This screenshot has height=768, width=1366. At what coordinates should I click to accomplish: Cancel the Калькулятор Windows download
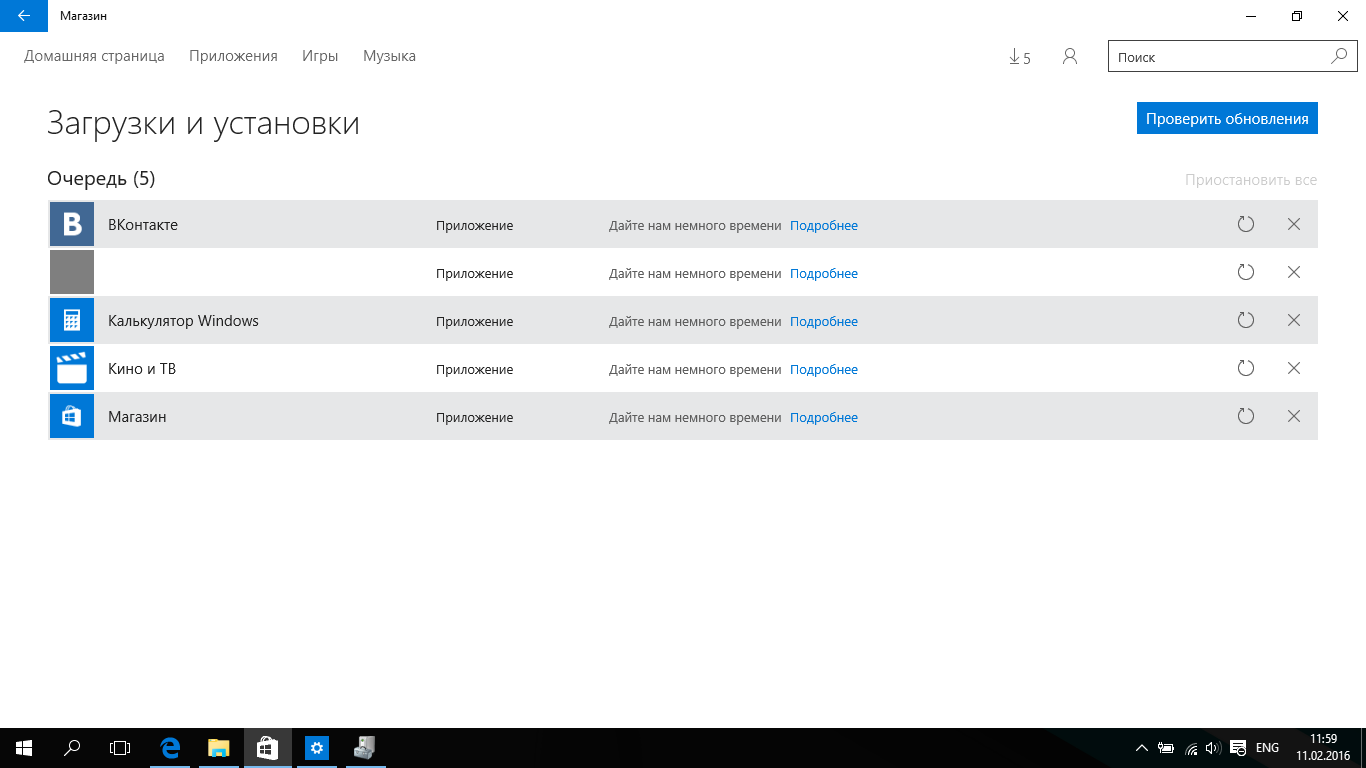(1294, 321)
